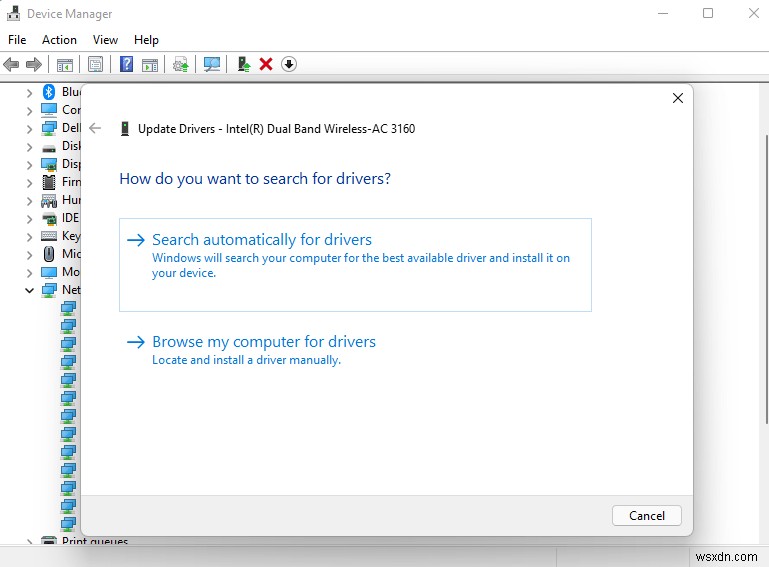Select the Display adapters category icon
Viewport: 769px width, 567px height.
[49, 164]
